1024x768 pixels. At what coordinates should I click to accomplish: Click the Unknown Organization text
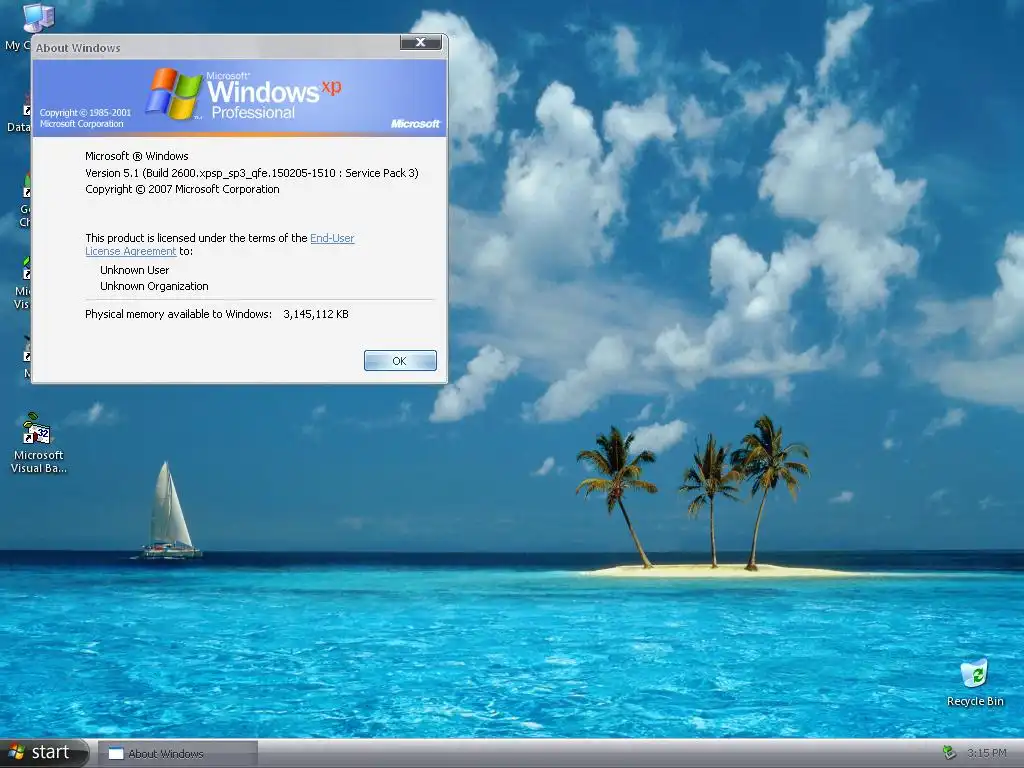point(154,286)
